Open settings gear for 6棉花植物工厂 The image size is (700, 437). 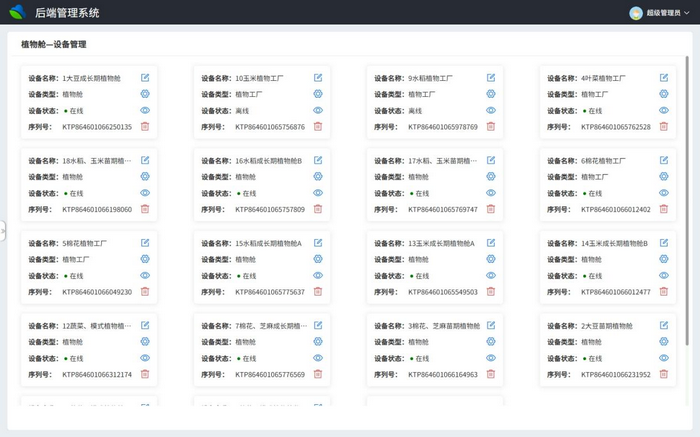click(x=664, y=176)
